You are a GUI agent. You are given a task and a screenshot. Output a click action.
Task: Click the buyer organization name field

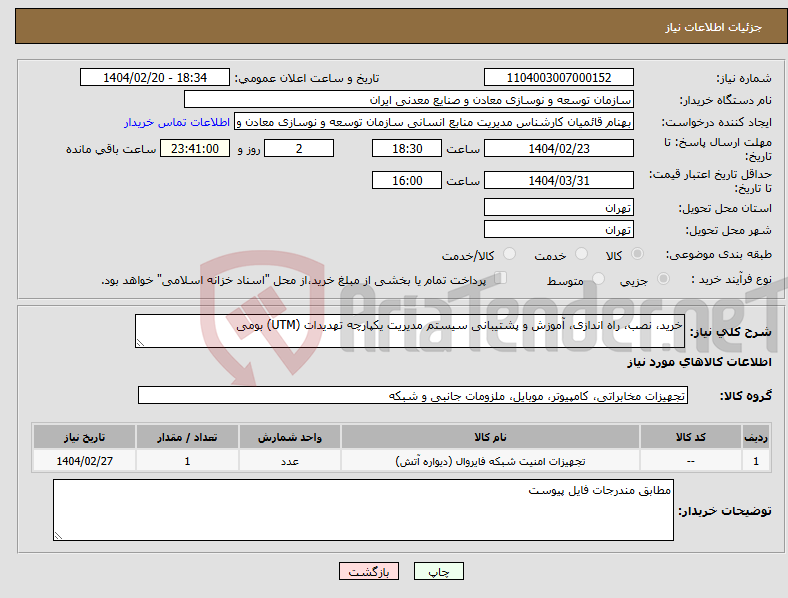[409, 99]
